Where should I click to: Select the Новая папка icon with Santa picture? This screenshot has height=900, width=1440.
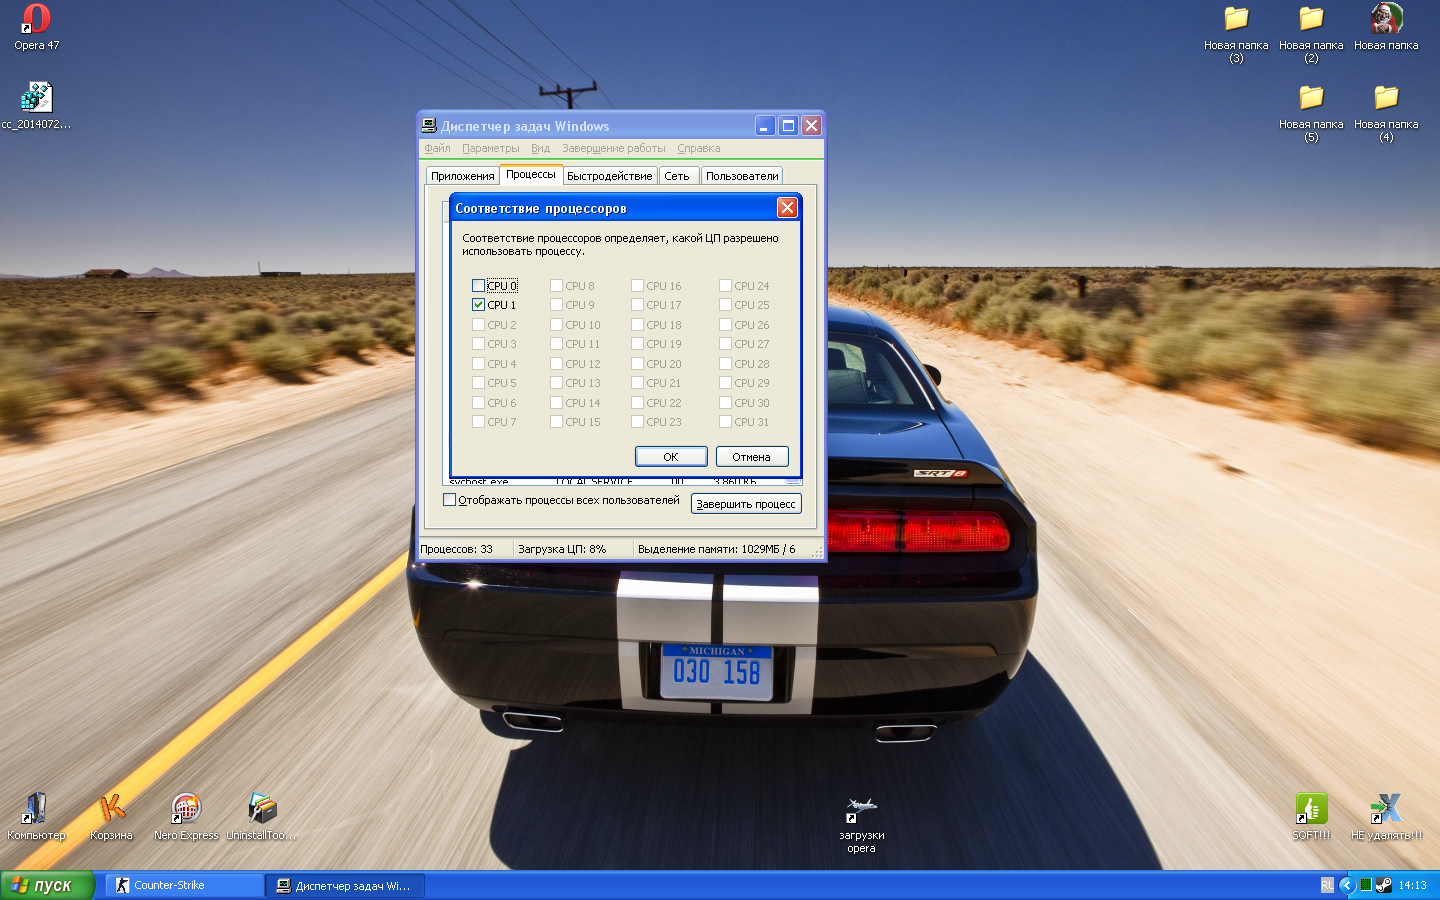click(1386, 27)
